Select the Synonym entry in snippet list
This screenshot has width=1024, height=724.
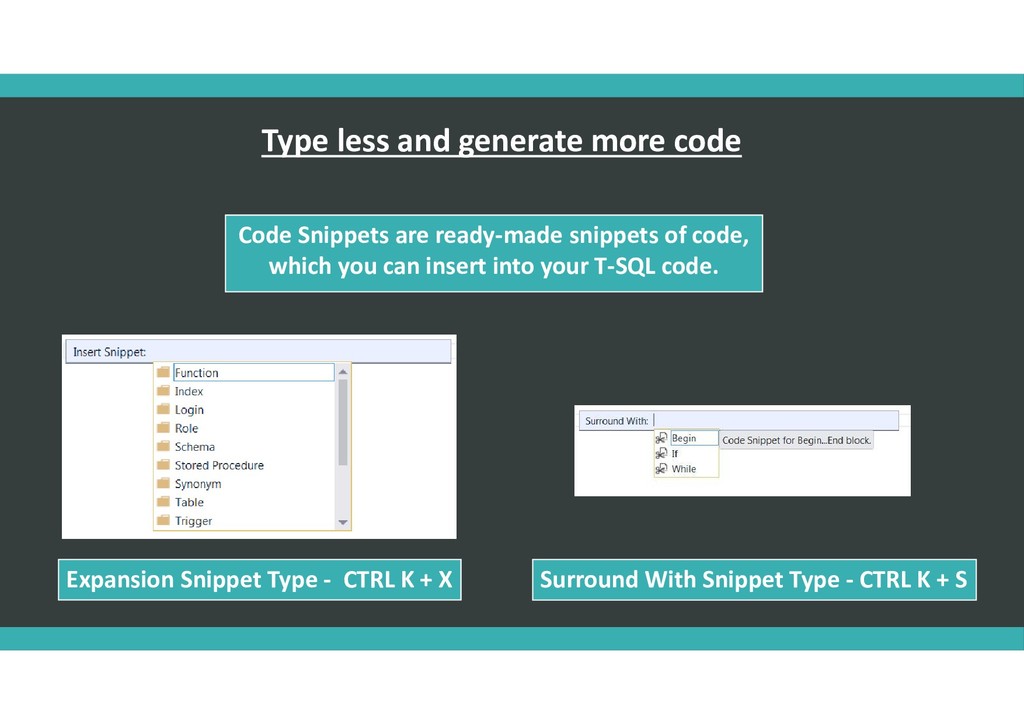pos(198,484)
